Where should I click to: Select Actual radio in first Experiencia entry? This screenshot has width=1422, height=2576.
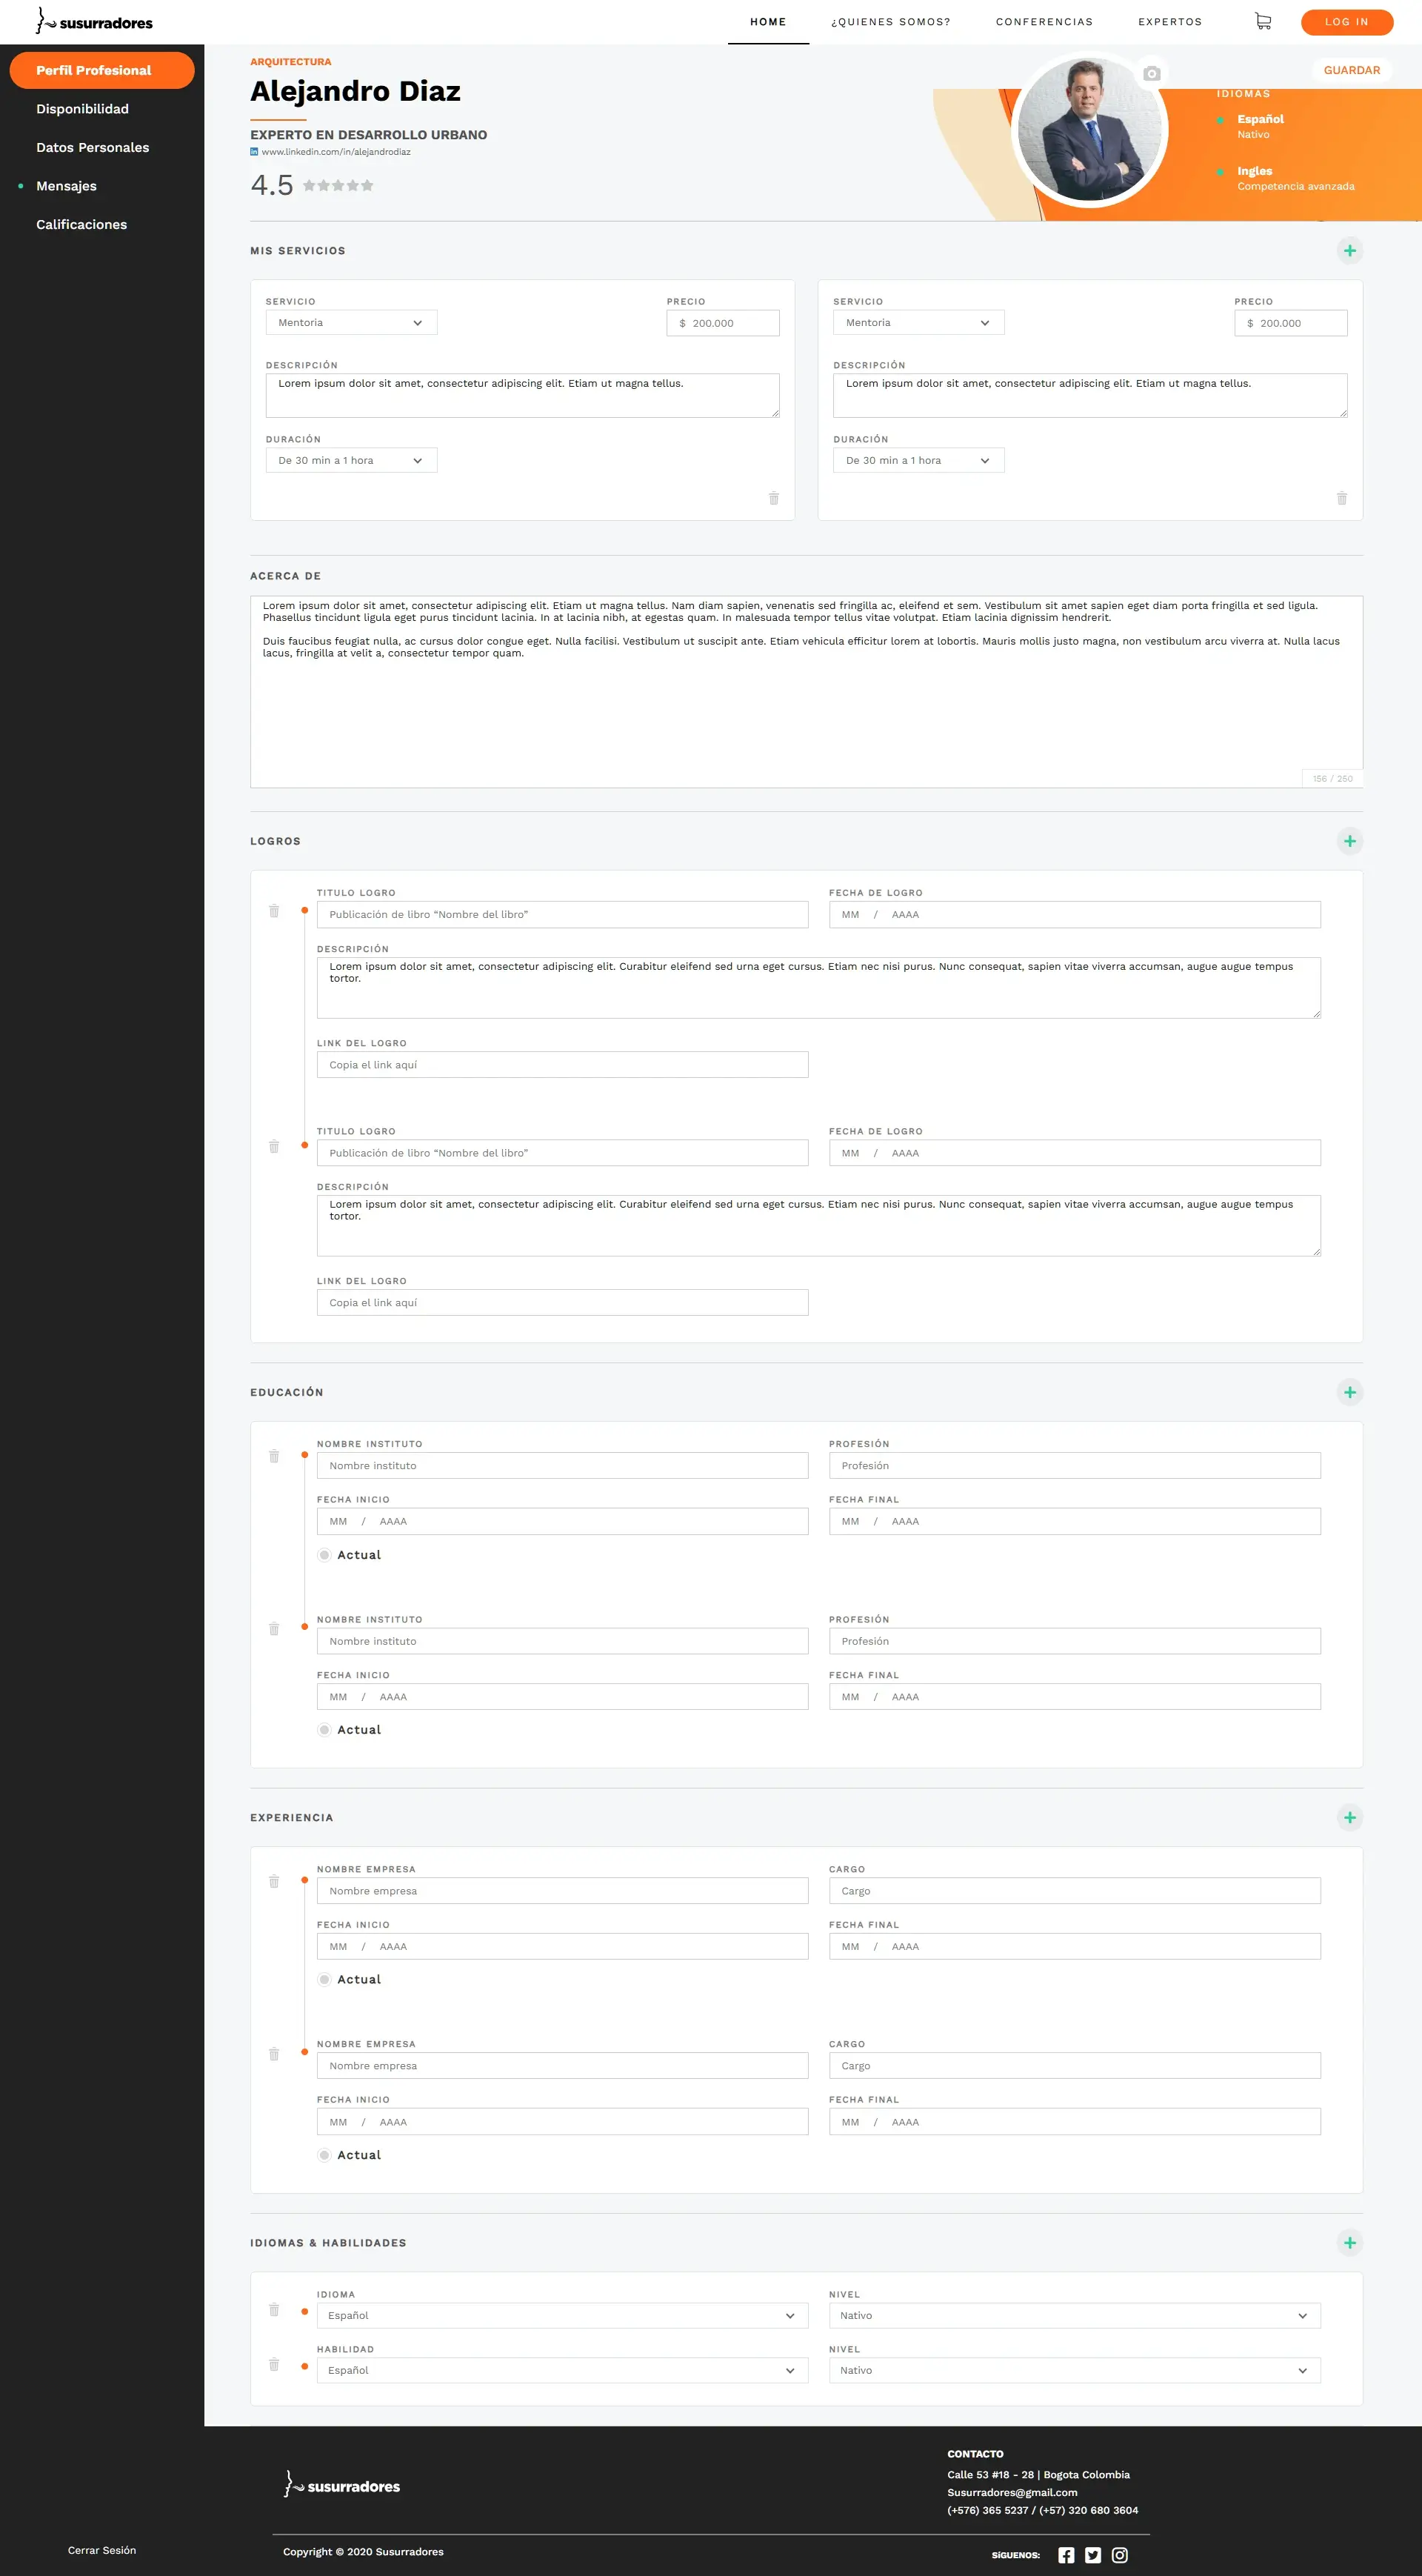324,1980
